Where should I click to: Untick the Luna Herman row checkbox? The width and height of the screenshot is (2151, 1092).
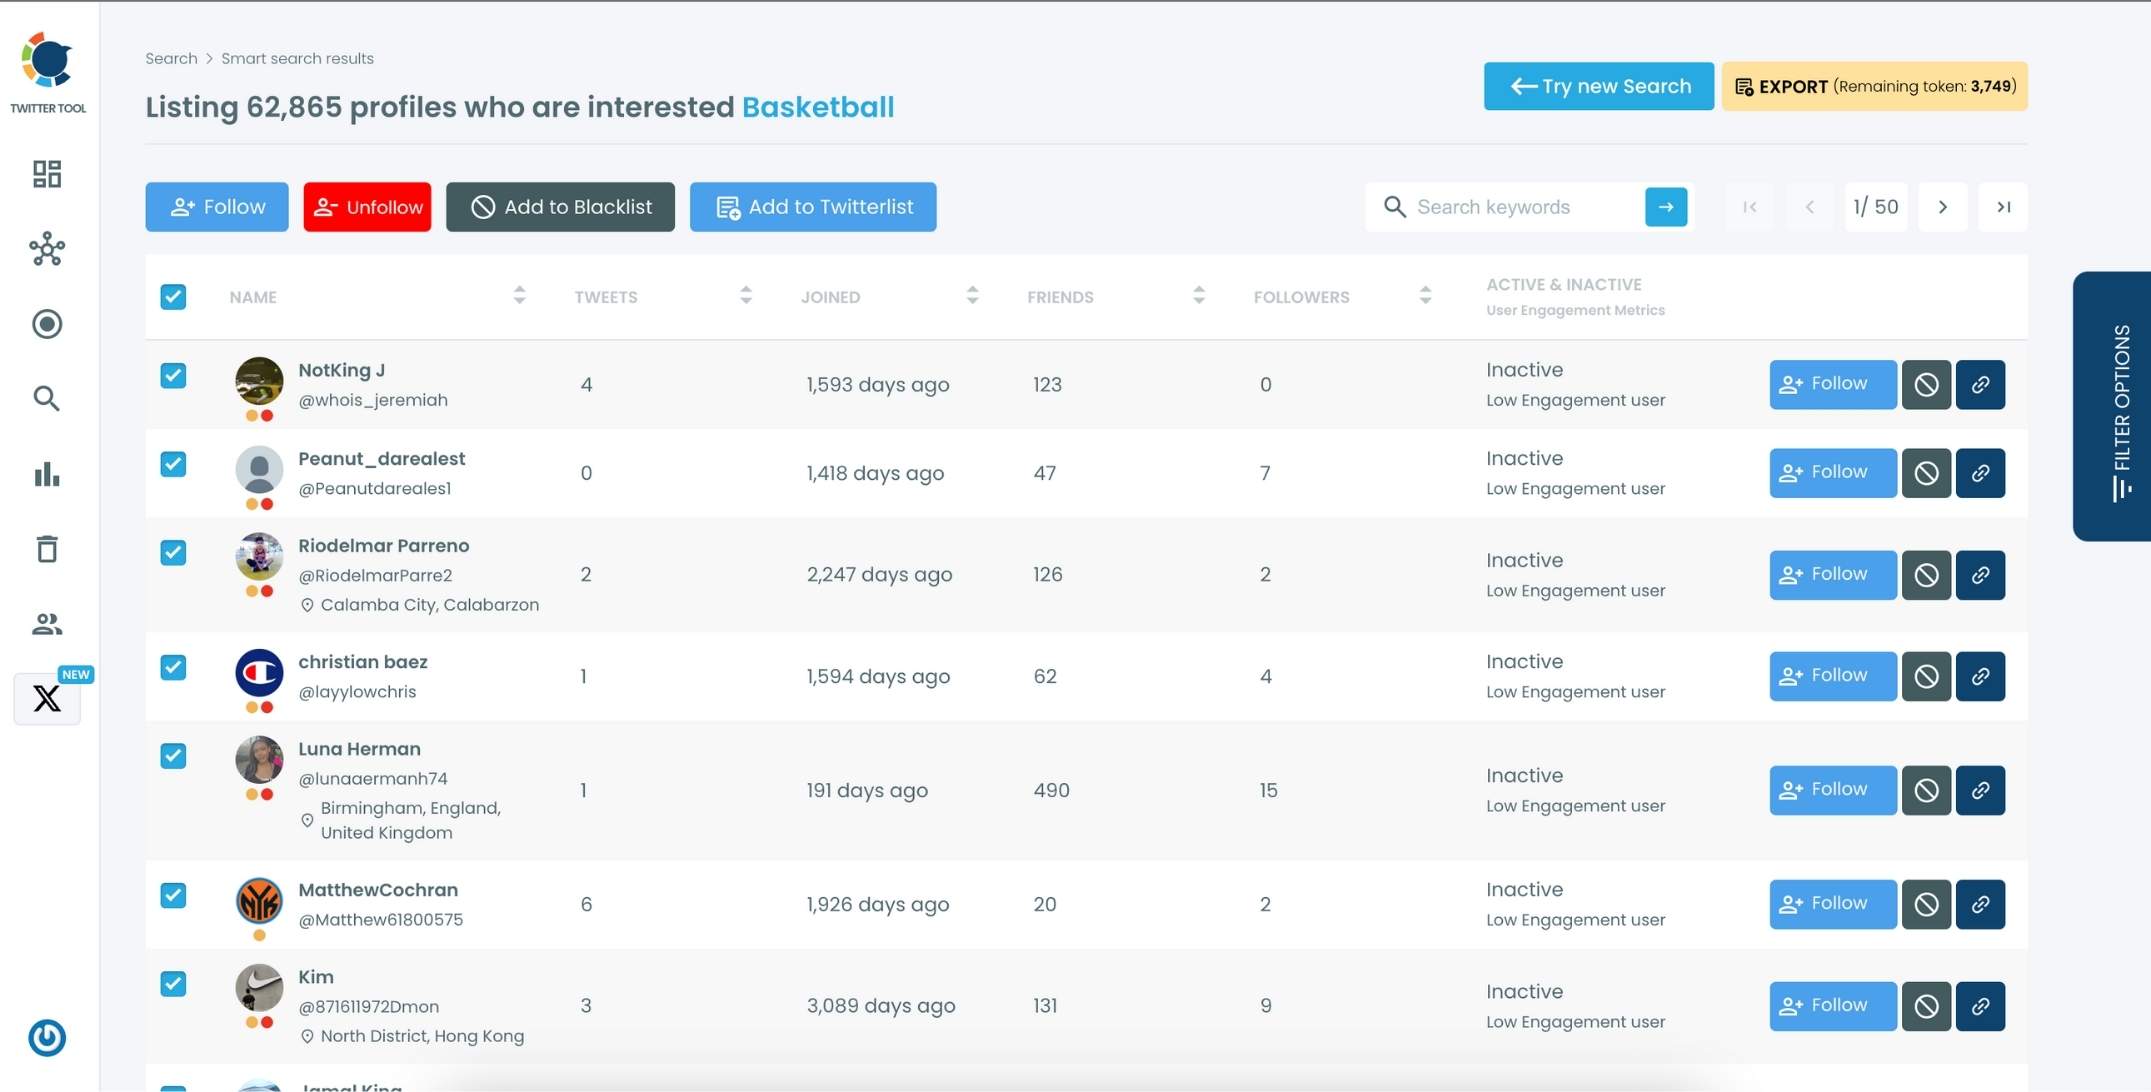pos(173,756)
